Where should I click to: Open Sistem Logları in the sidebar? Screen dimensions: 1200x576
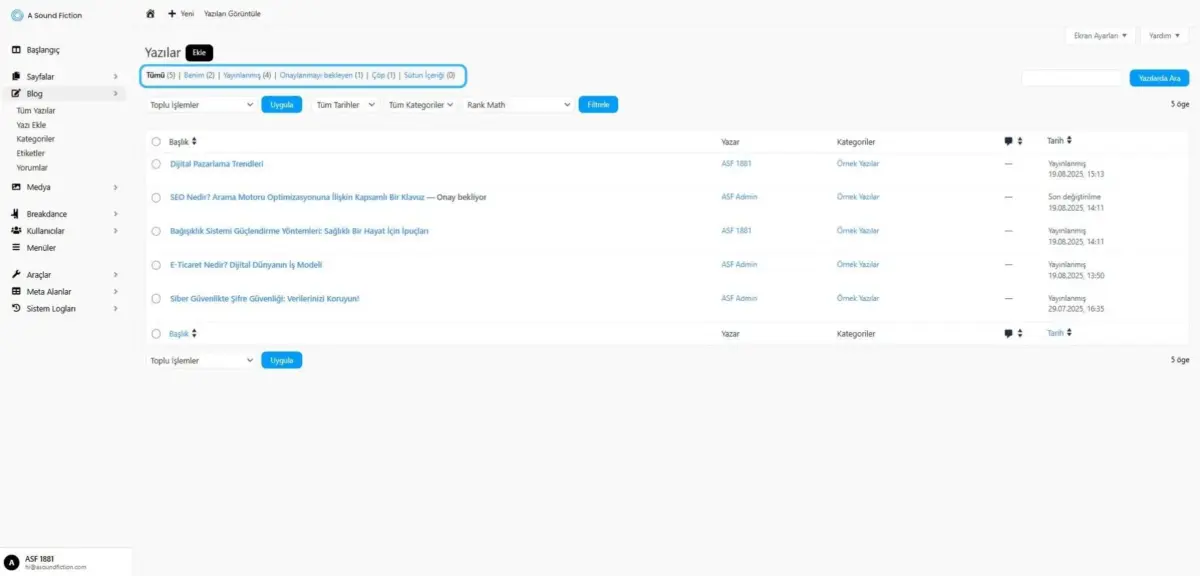pyautogui.click(x=50, y=308)
